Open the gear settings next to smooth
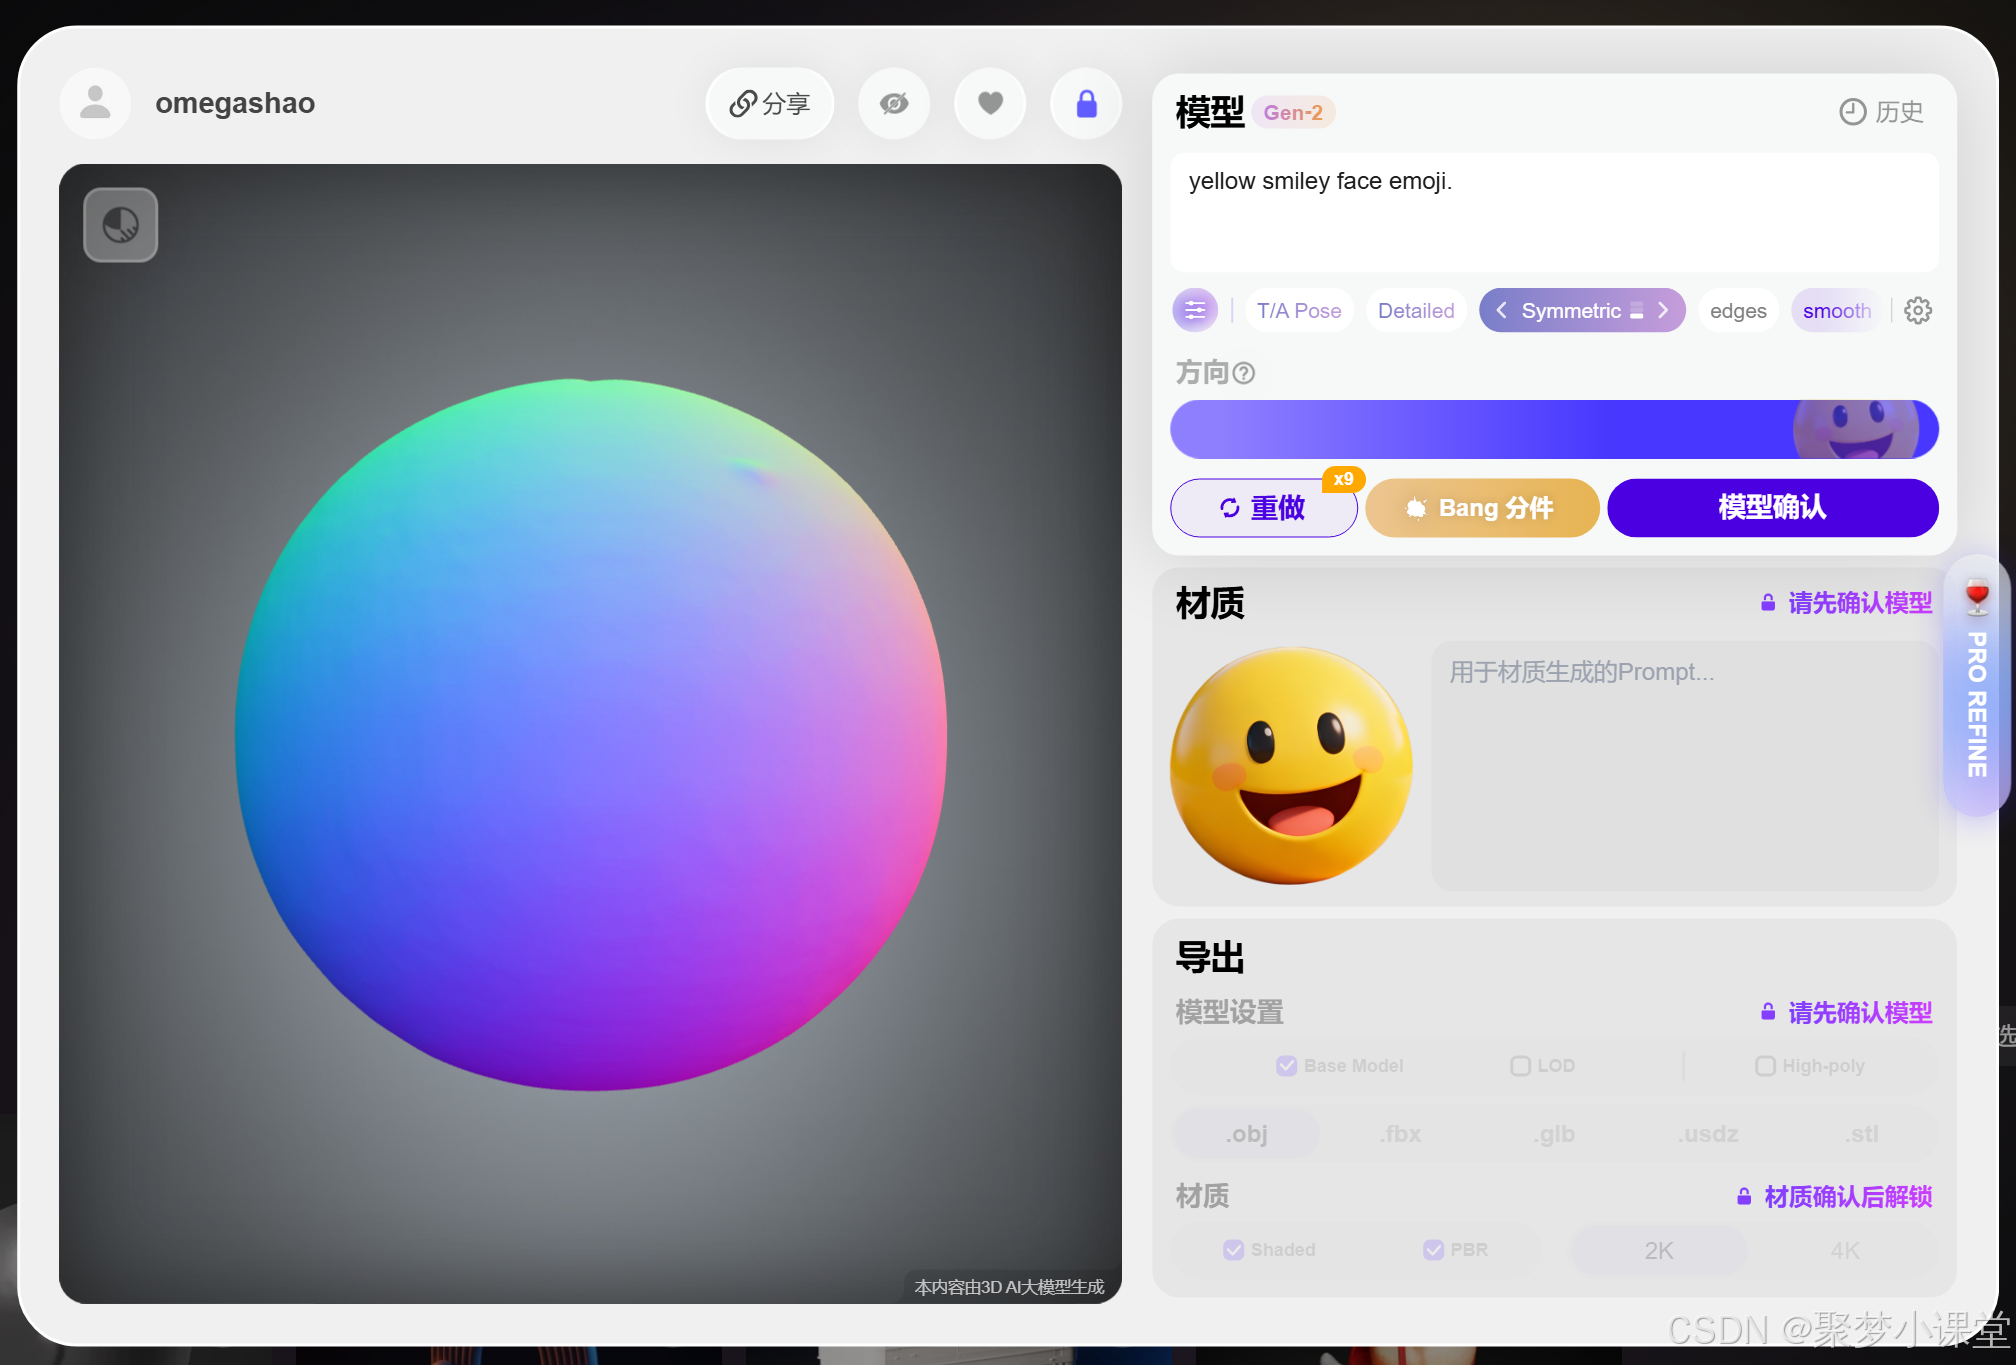This screenshot has height=1365, width=2016. pos(1918,311)
